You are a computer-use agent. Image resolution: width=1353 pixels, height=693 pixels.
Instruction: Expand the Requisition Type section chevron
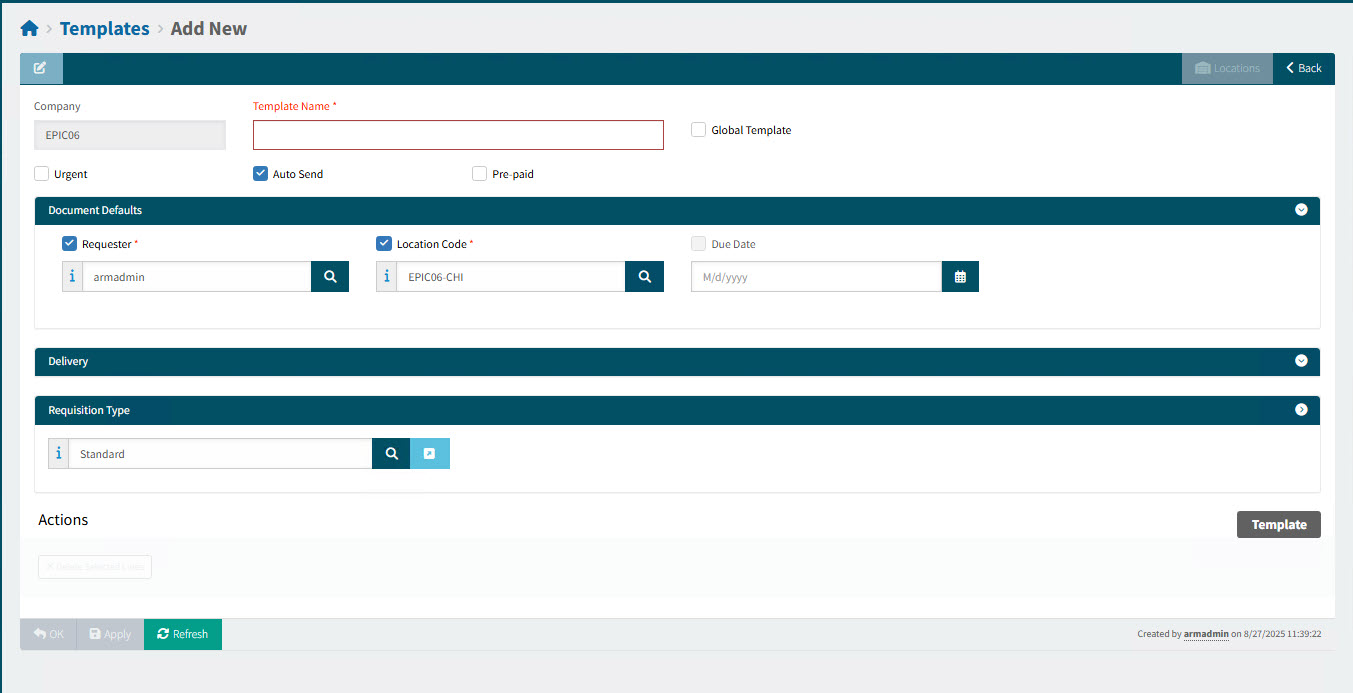(x=1301, y=409)
